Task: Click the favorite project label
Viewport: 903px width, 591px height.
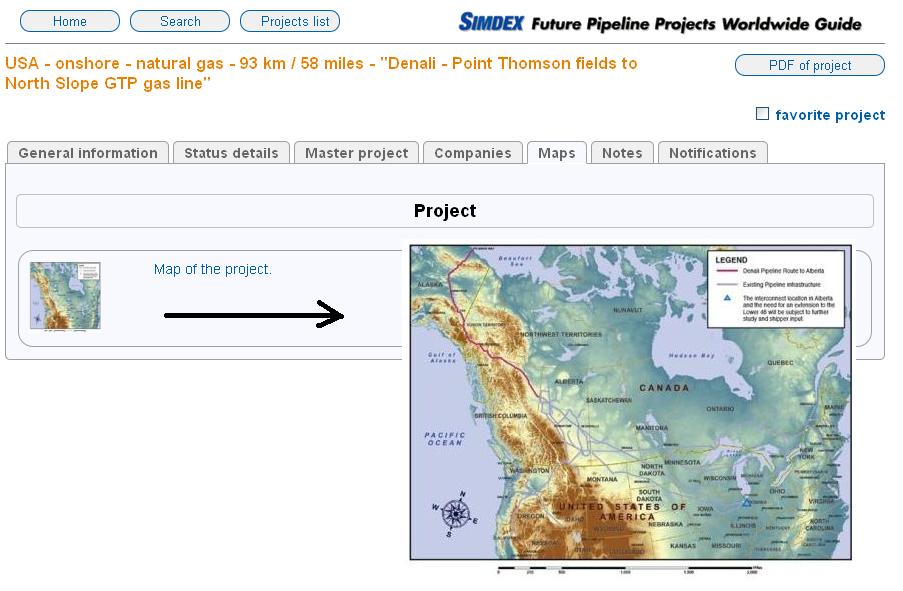Action: click(830, 115)
